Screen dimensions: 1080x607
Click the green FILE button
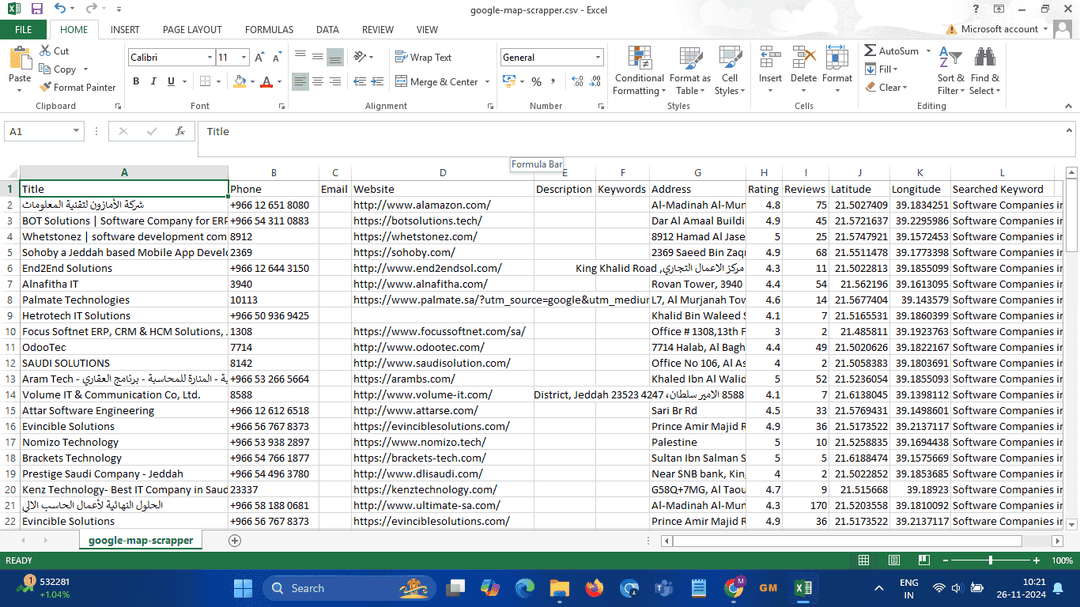coord(23,30)
